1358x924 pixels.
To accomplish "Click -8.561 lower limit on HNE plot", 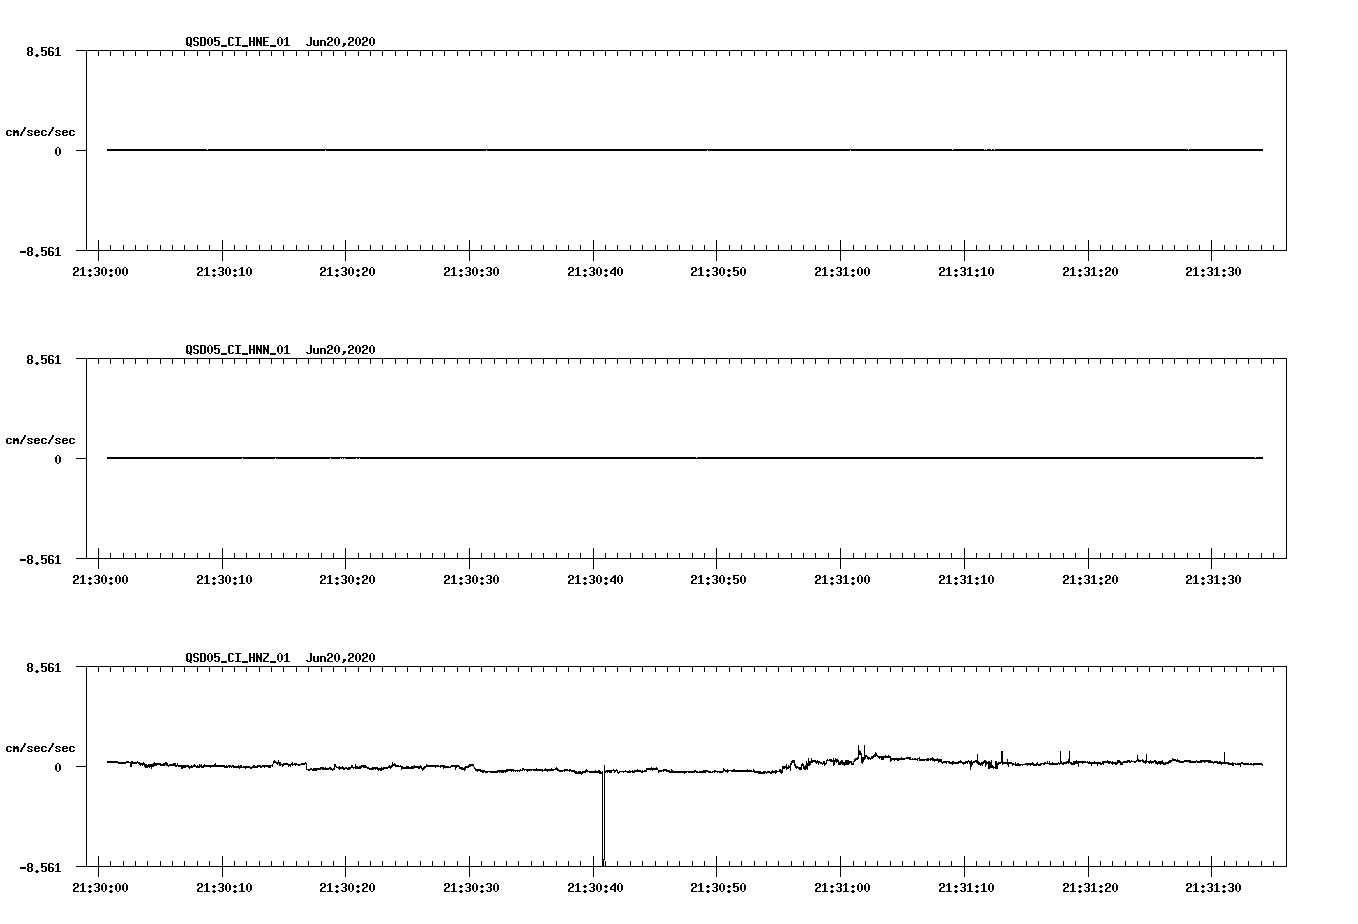I will (x=40, y=251).
